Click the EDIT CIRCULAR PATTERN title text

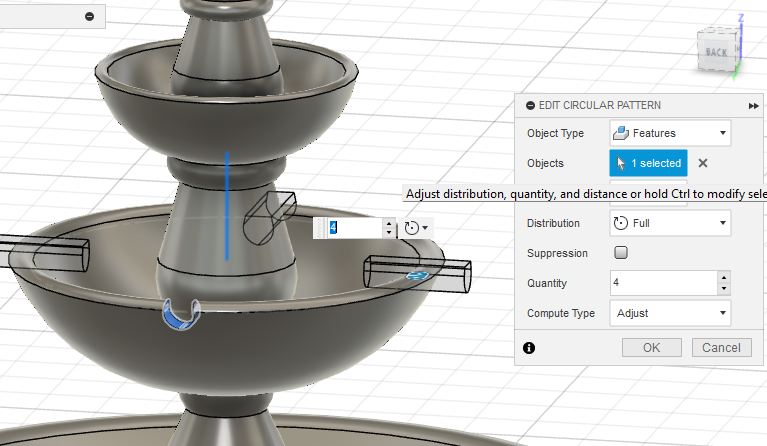(600, 106)
